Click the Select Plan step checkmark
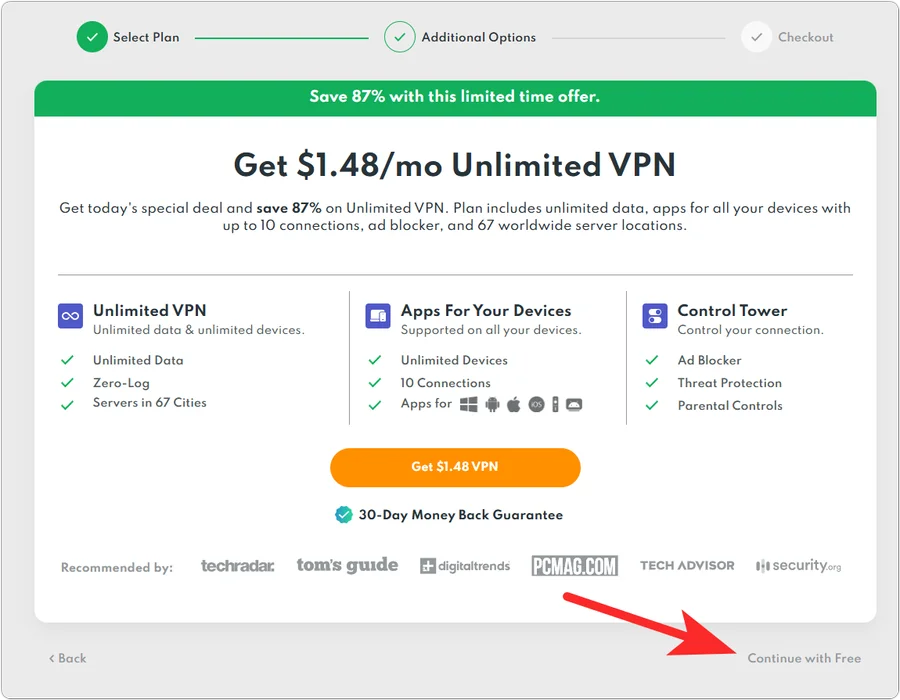This screenshot has height=700, width=900. point(92,37)
